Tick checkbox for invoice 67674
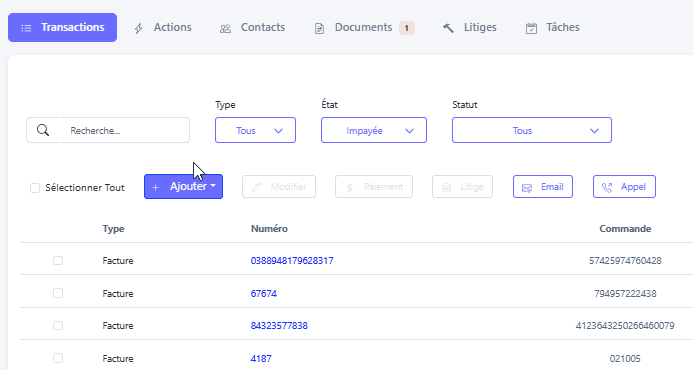The height and width of the screenshot is (370, 693). (x=58, y=293)
